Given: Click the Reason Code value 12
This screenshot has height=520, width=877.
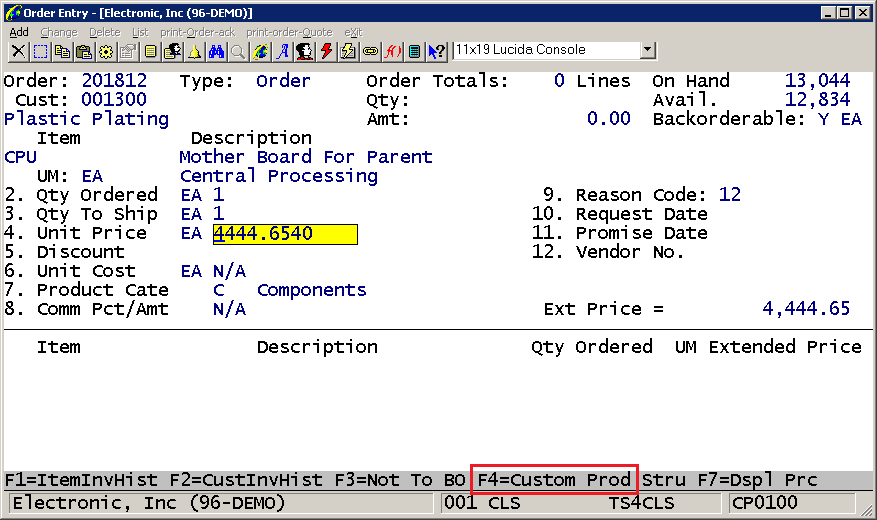Looking at the screenshot, I should pyautogui.click(x=730, y=195).
